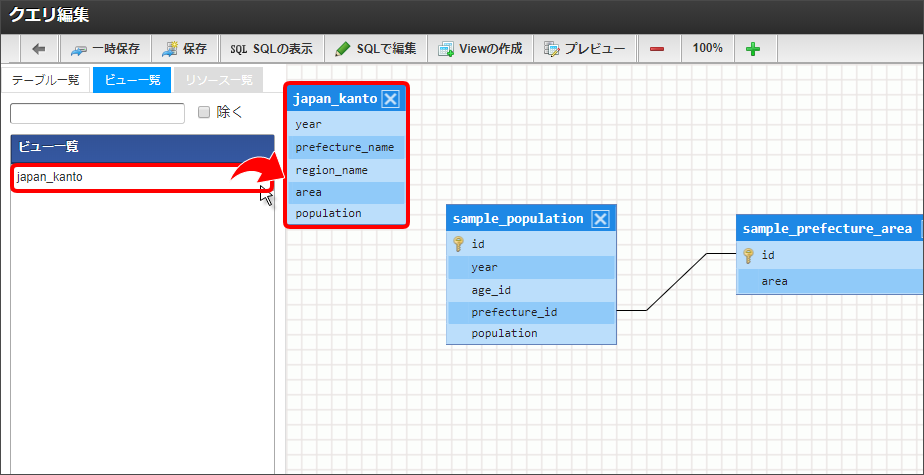Image resolution: width=924 pixels, height=475 pixels.
Task: Zoom in with green plus icon
Action: tap(753, 49)
